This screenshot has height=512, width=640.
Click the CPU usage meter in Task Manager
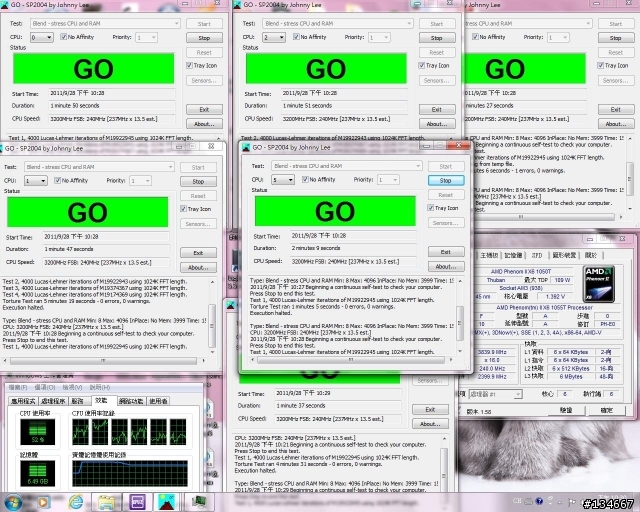click(38, 432)
